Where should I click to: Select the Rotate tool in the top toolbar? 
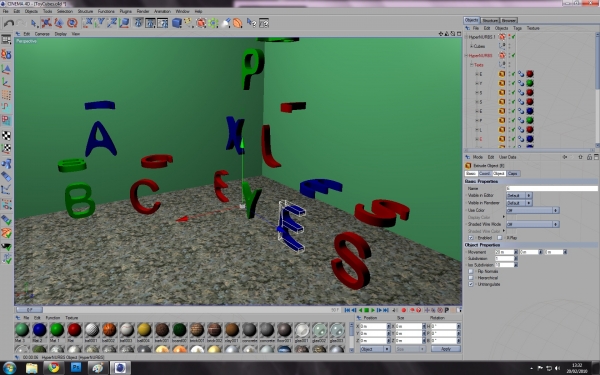click(x=72, y=23)
